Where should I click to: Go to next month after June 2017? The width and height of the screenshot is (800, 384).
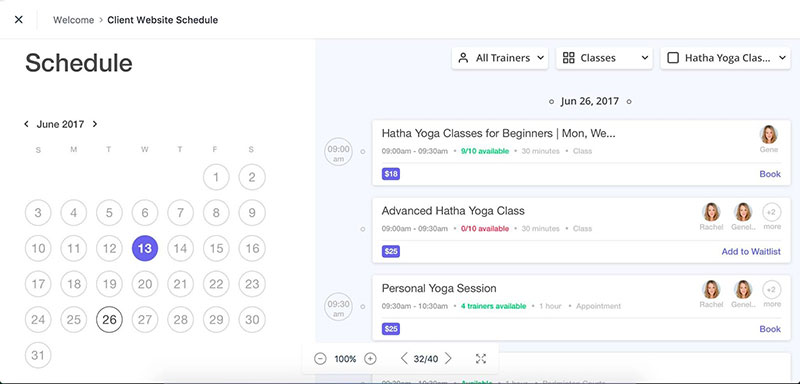[x=95, y=124]
